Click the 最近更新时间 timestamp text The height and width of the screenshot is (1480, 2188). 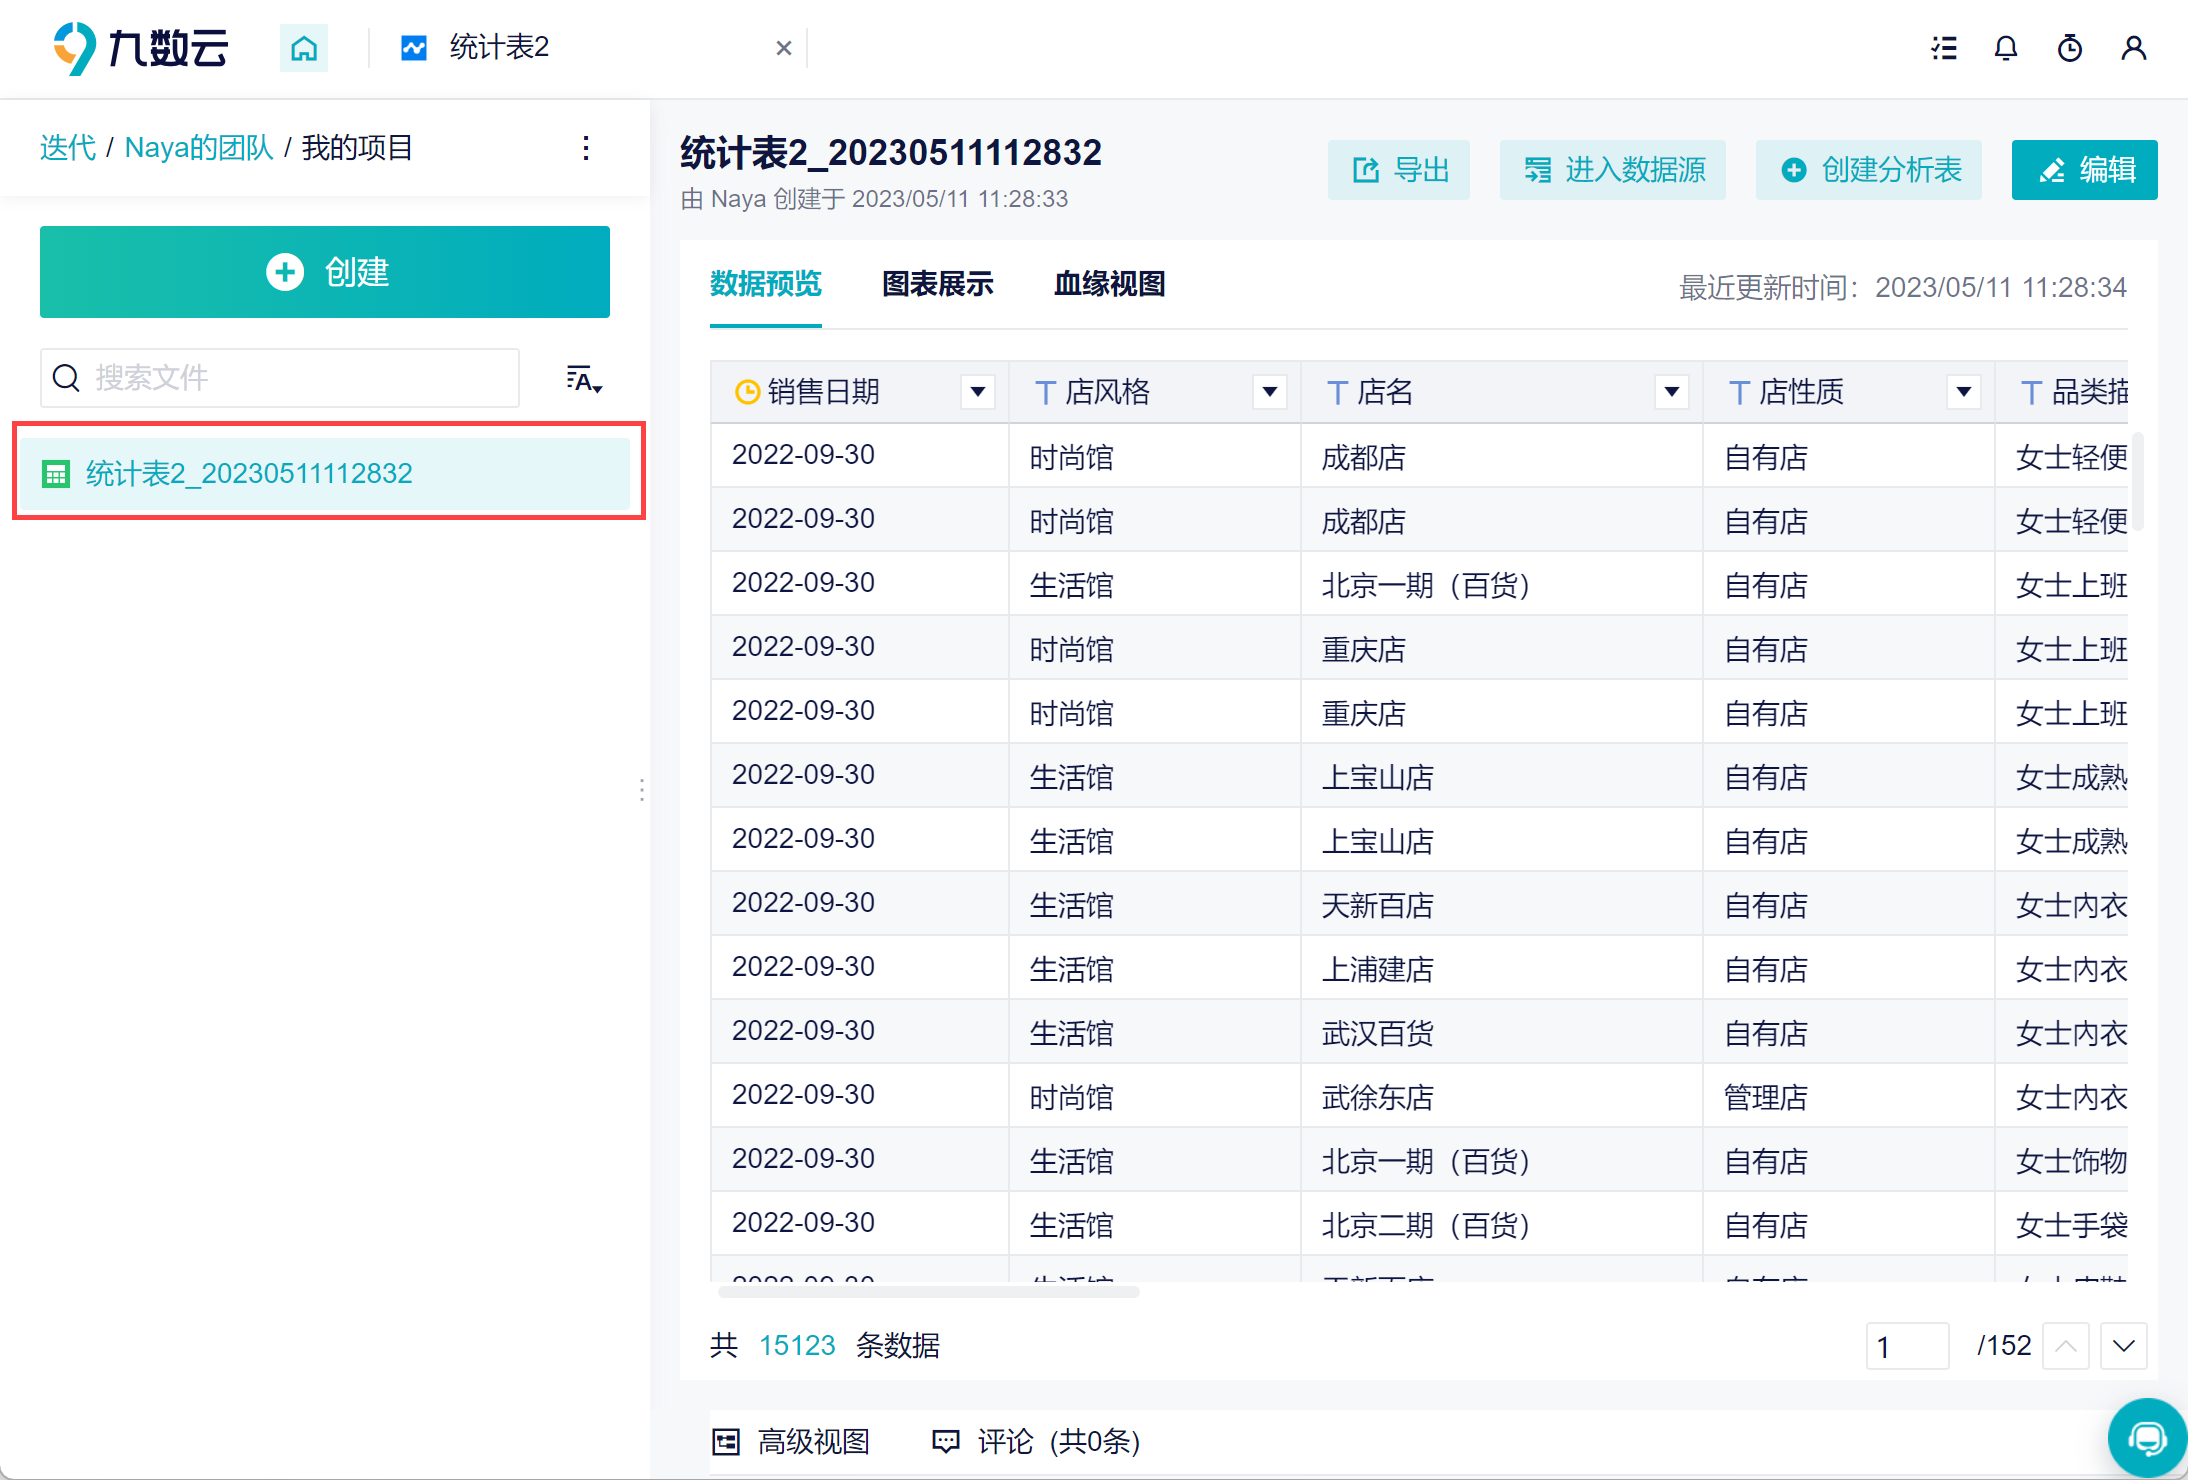click(x=1903, y=288)
